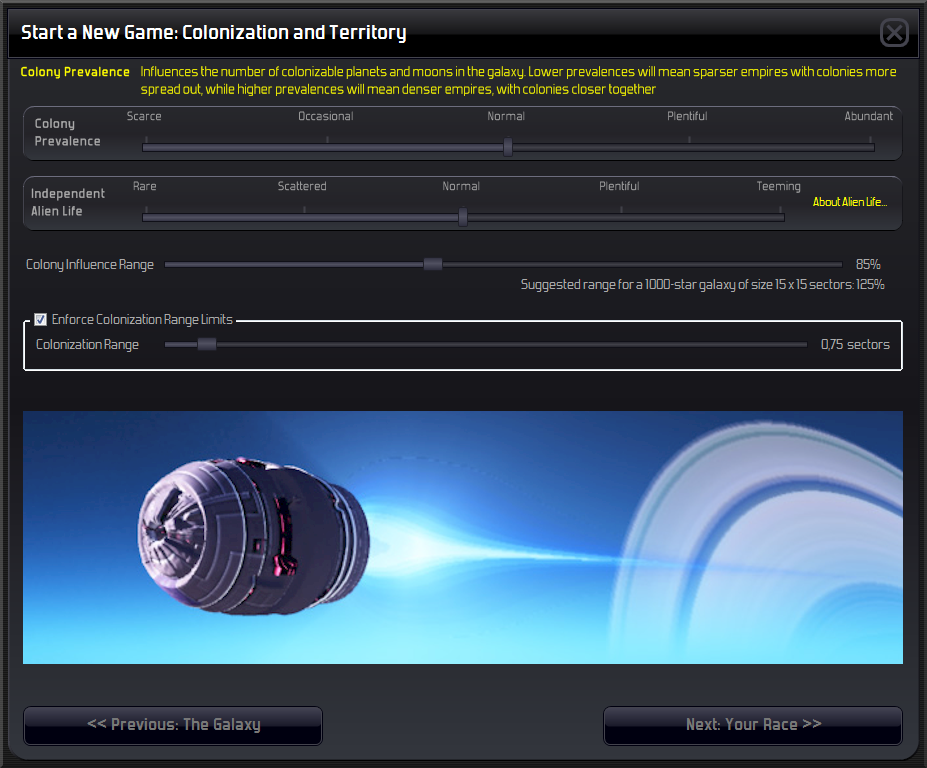Click the Colony Influence Range slider handle
Viewport: 927px width, 768px height.
coord(433,264)
